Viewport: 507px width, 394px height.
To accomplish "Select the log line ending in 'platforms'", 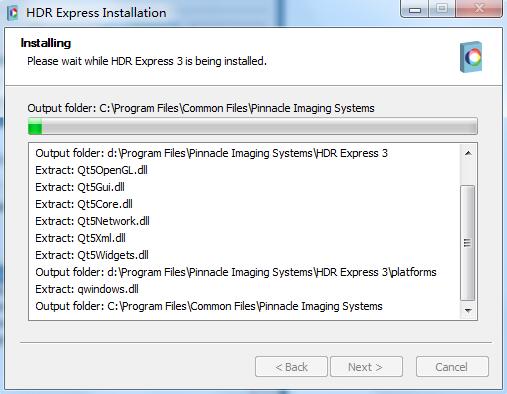I will coord(236,272).
